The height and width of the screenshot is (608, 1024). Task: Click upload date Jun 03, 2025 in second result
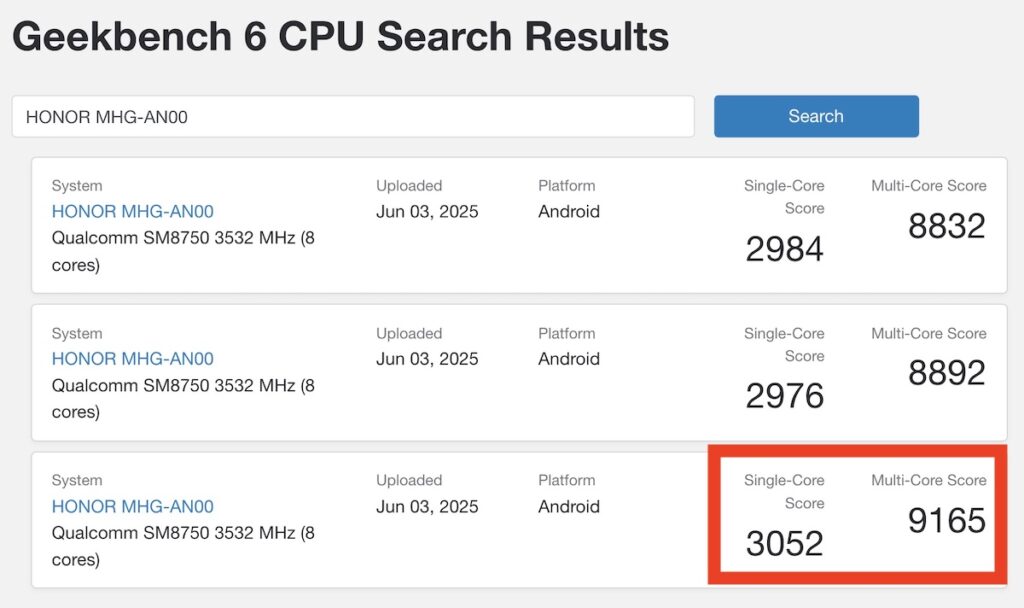pos(427,359)
